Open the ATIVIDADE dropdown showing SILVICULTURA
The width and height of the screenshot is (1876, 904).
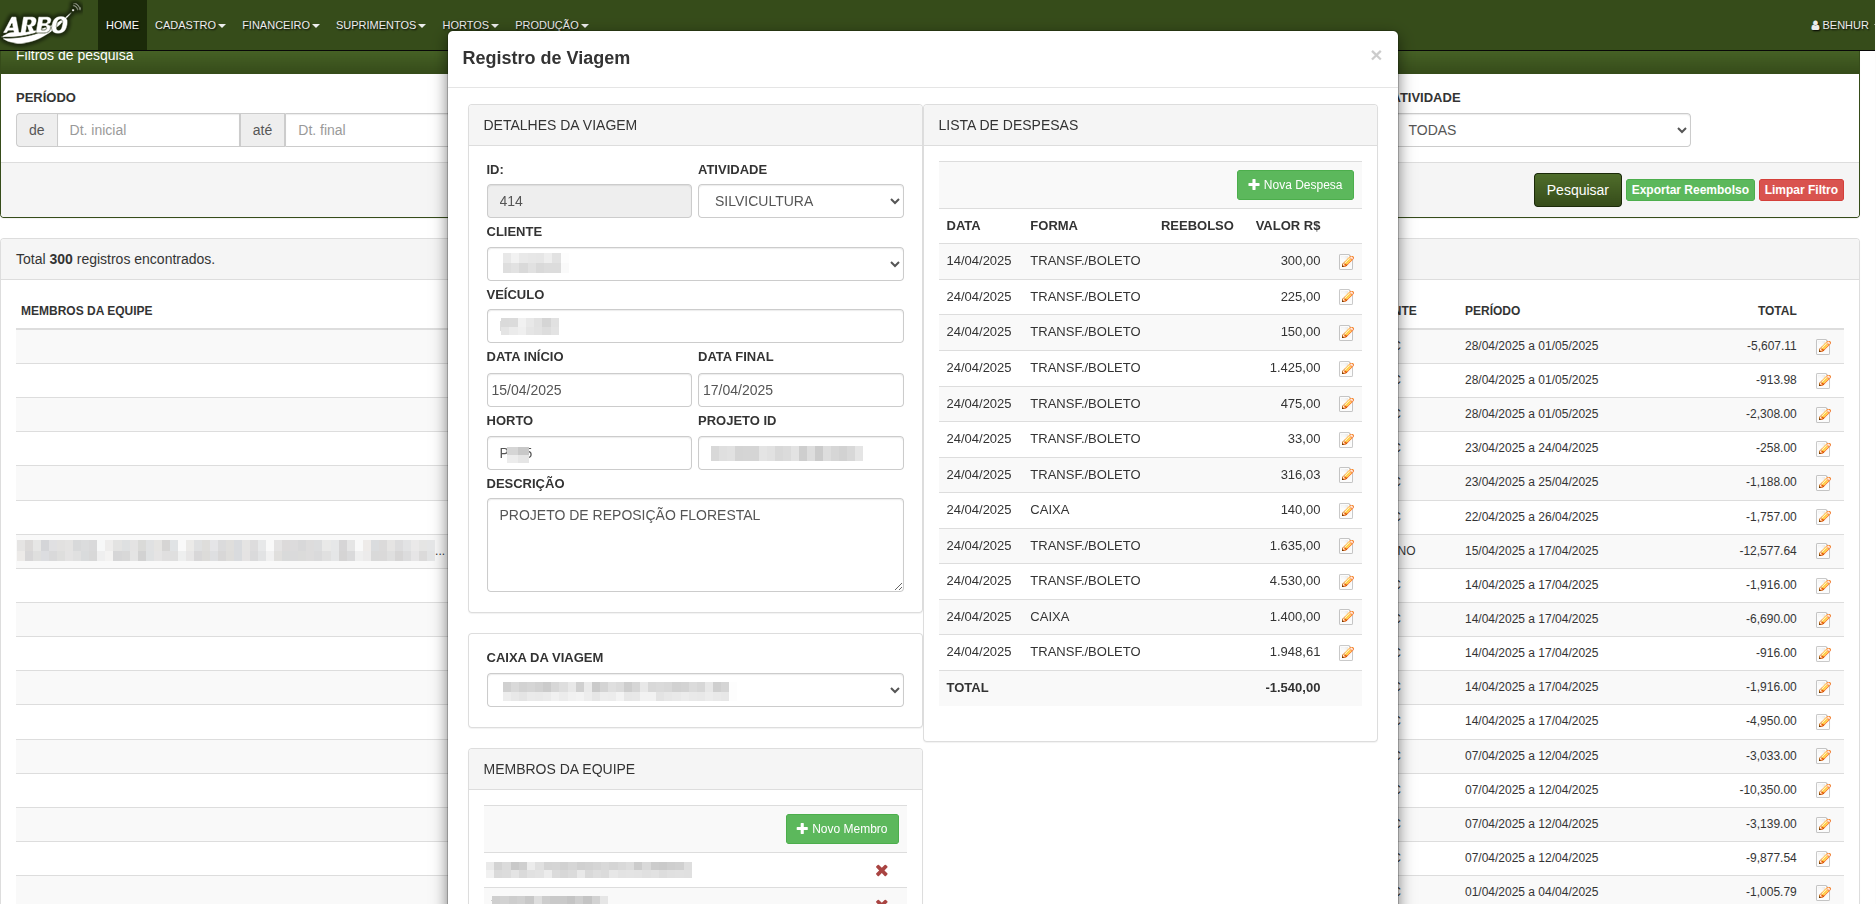[x=800, y=201]
